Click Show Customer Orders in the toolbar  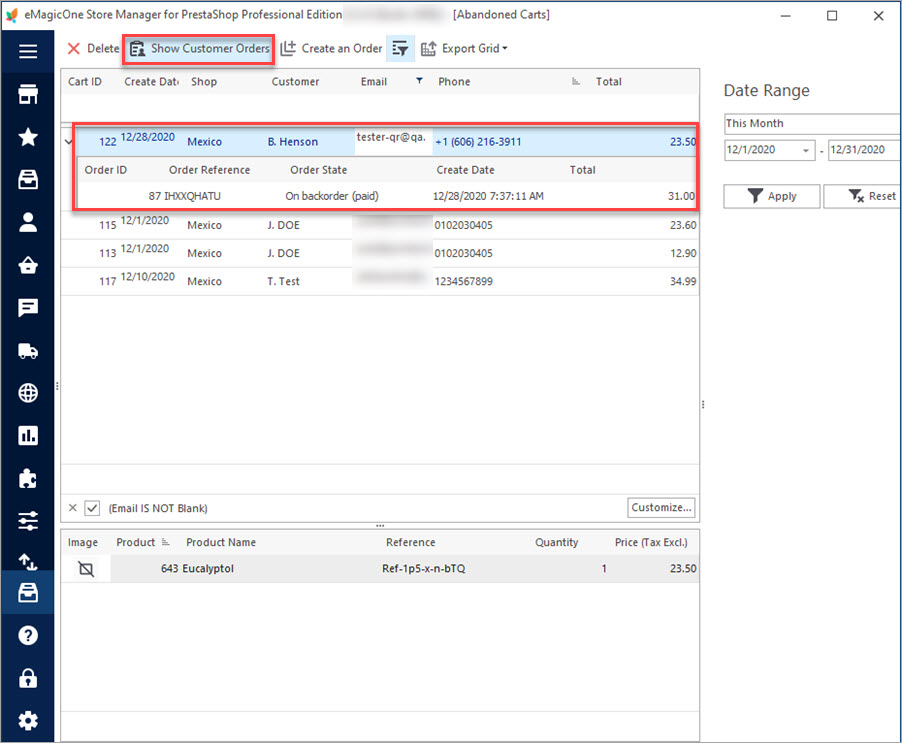(199, 49)
